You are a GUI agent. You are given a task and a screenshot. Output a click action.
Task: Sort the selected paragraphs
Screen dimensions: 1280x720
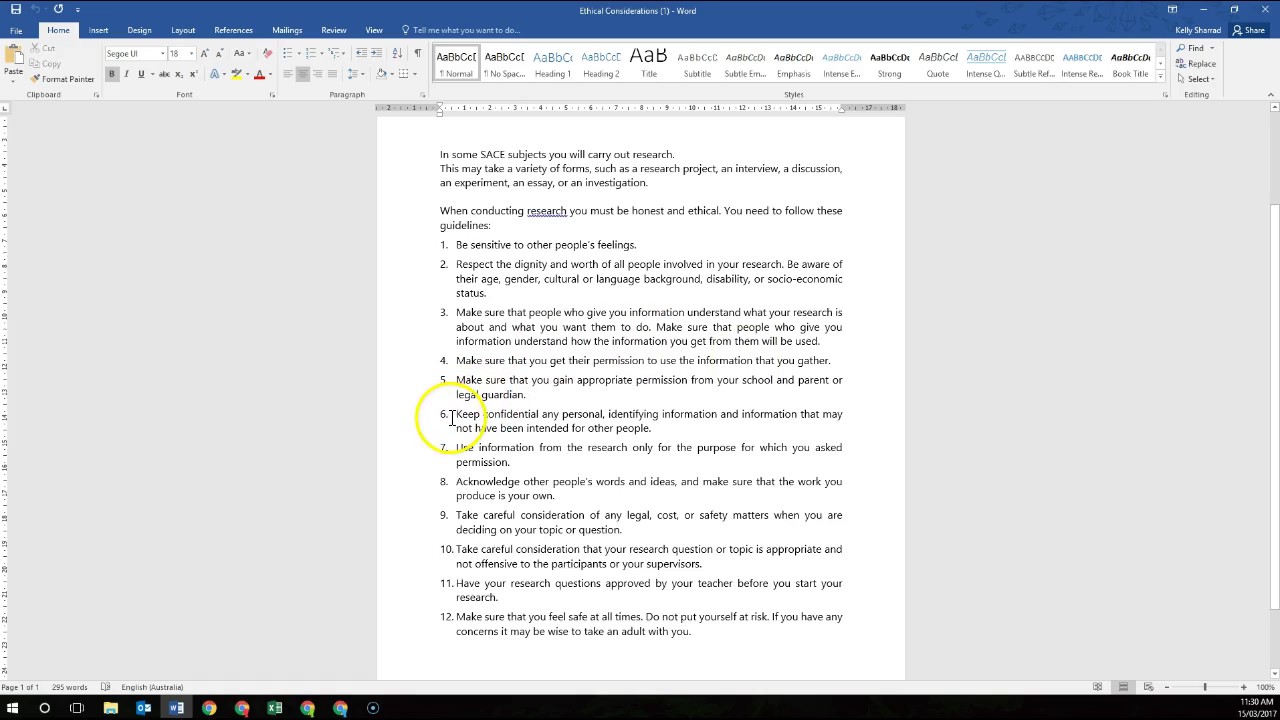point(398,53)
